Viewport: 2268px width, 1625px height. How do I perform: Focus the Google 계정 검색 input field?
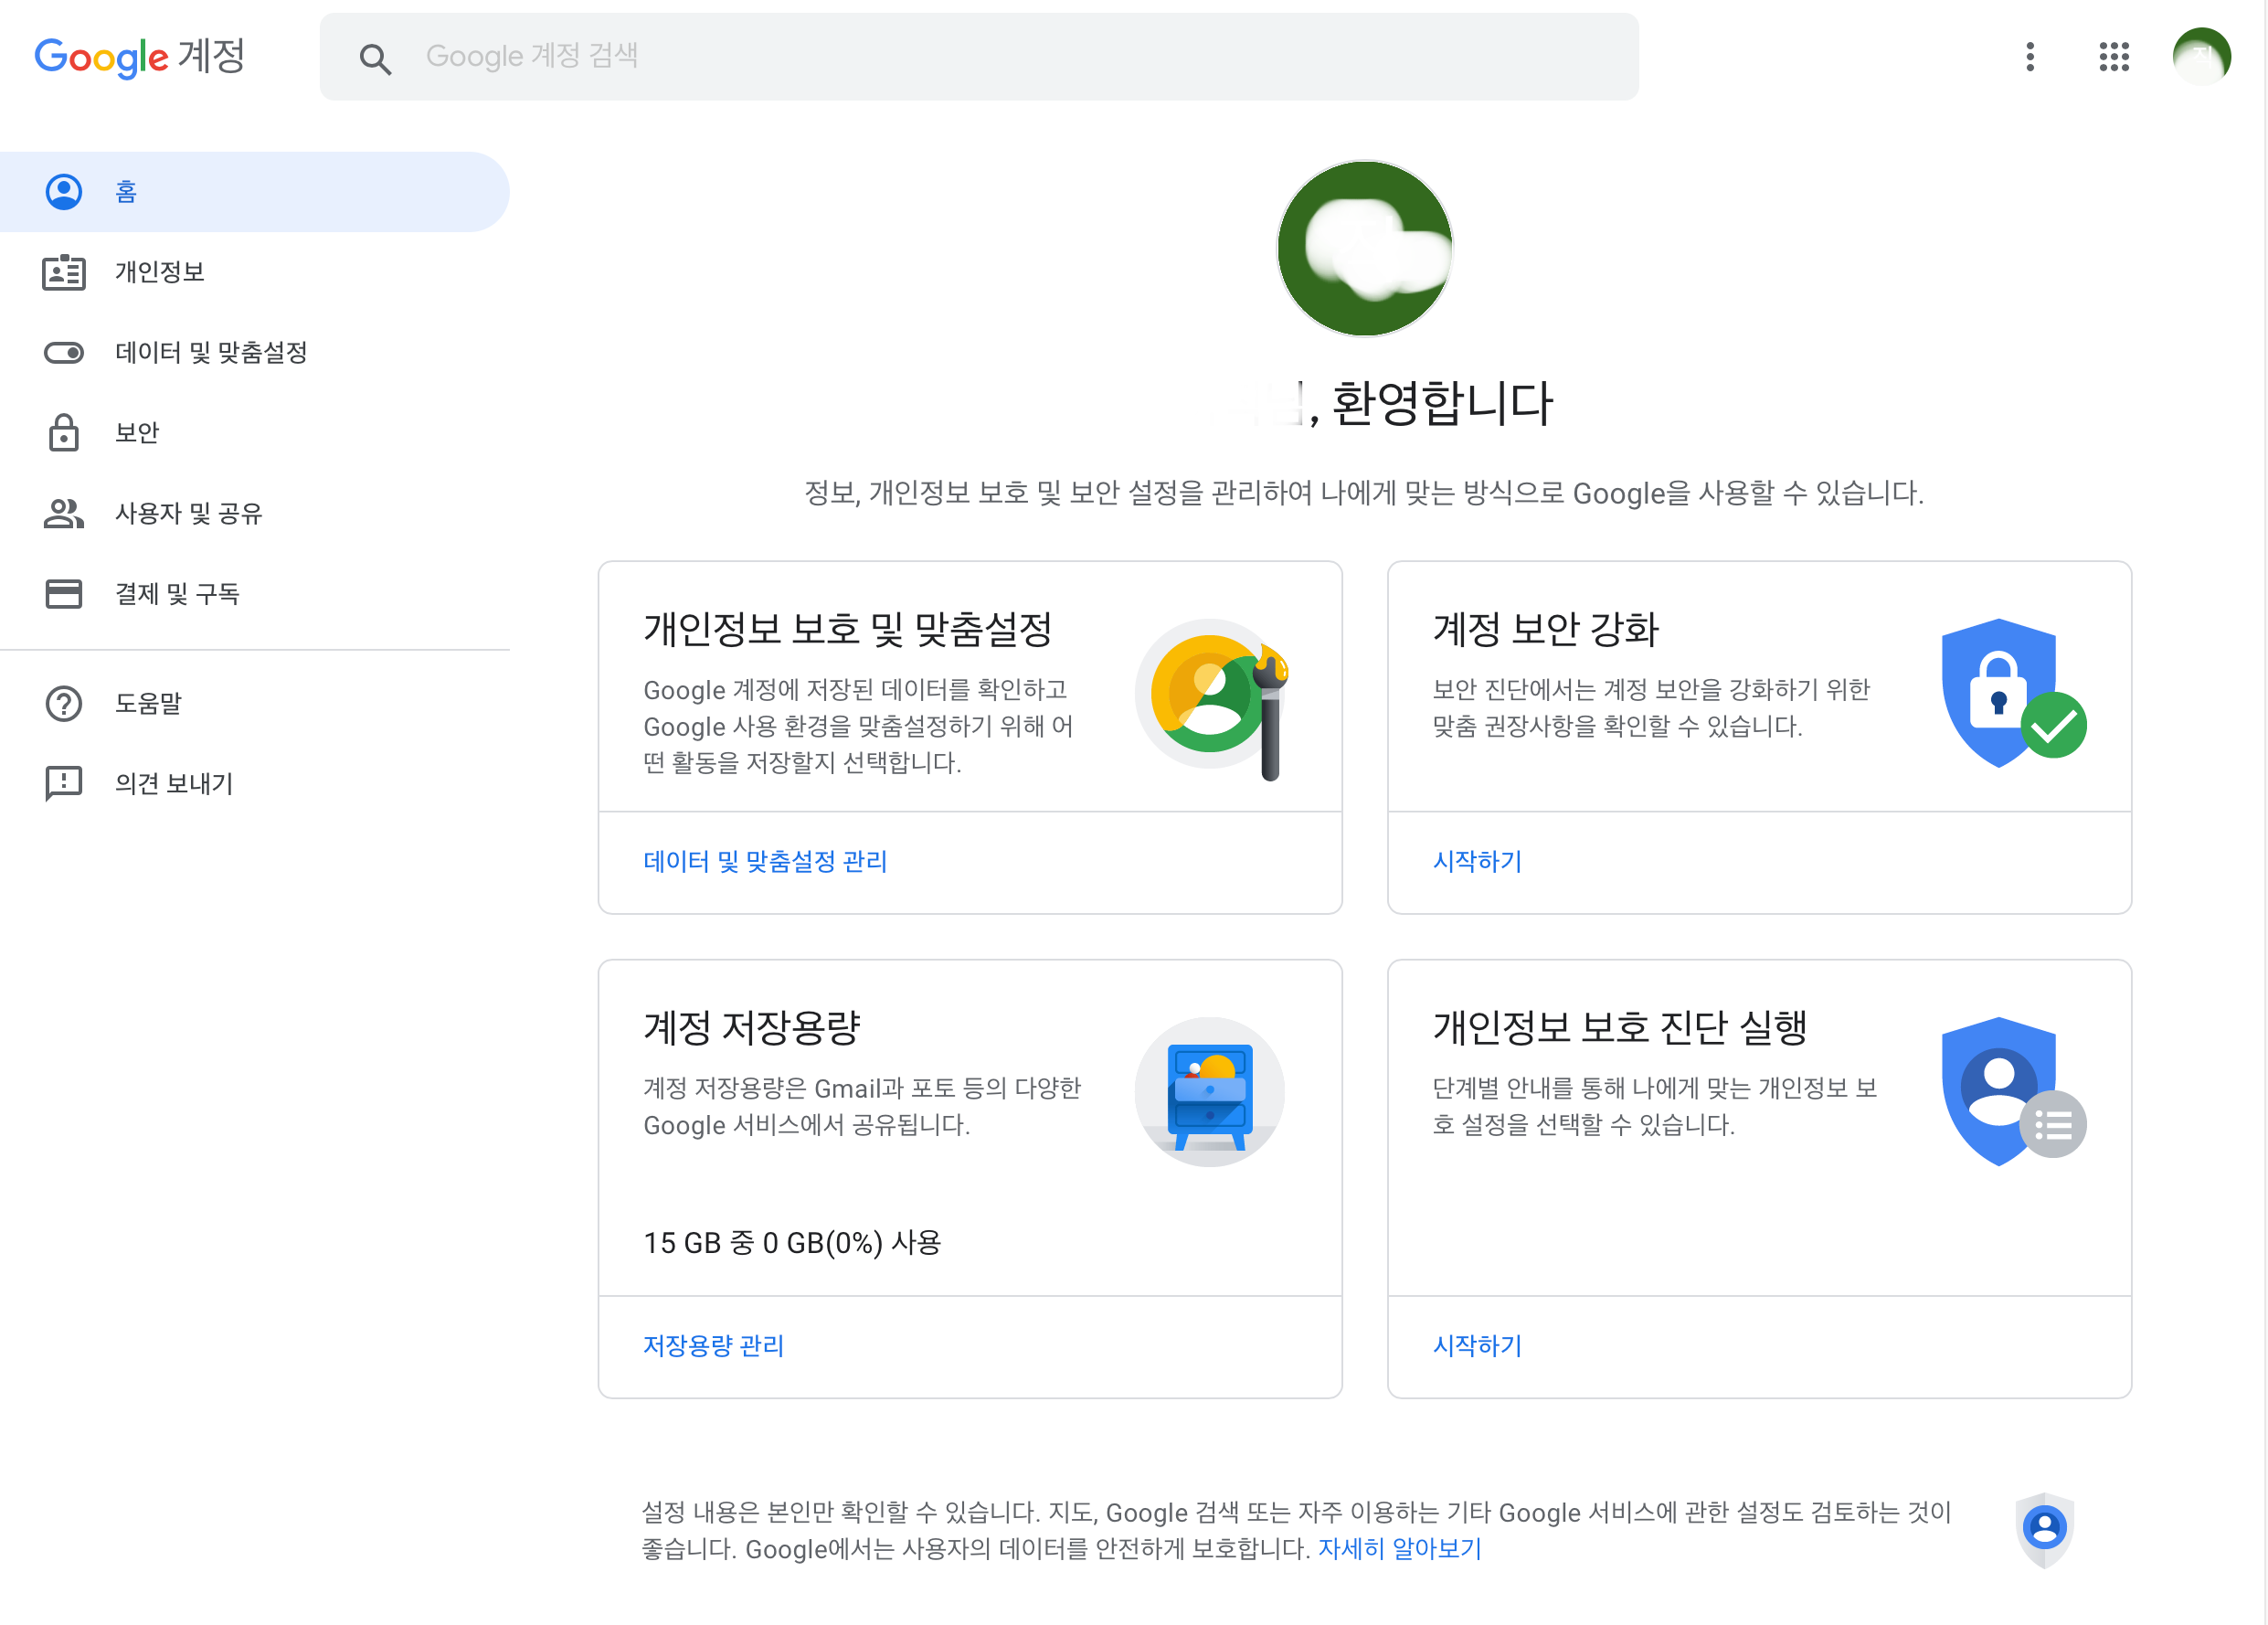[1000, 56]
